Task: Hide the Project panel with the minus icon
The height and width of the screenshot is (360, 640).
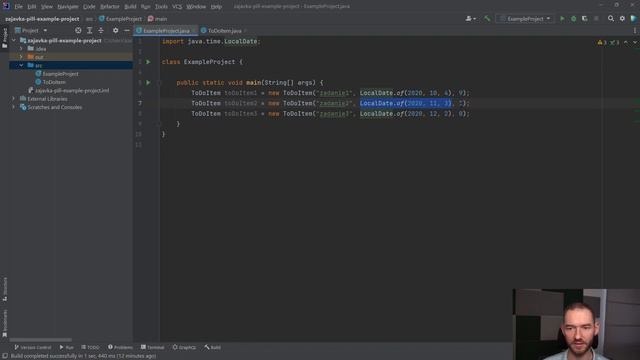Action: 127,30
